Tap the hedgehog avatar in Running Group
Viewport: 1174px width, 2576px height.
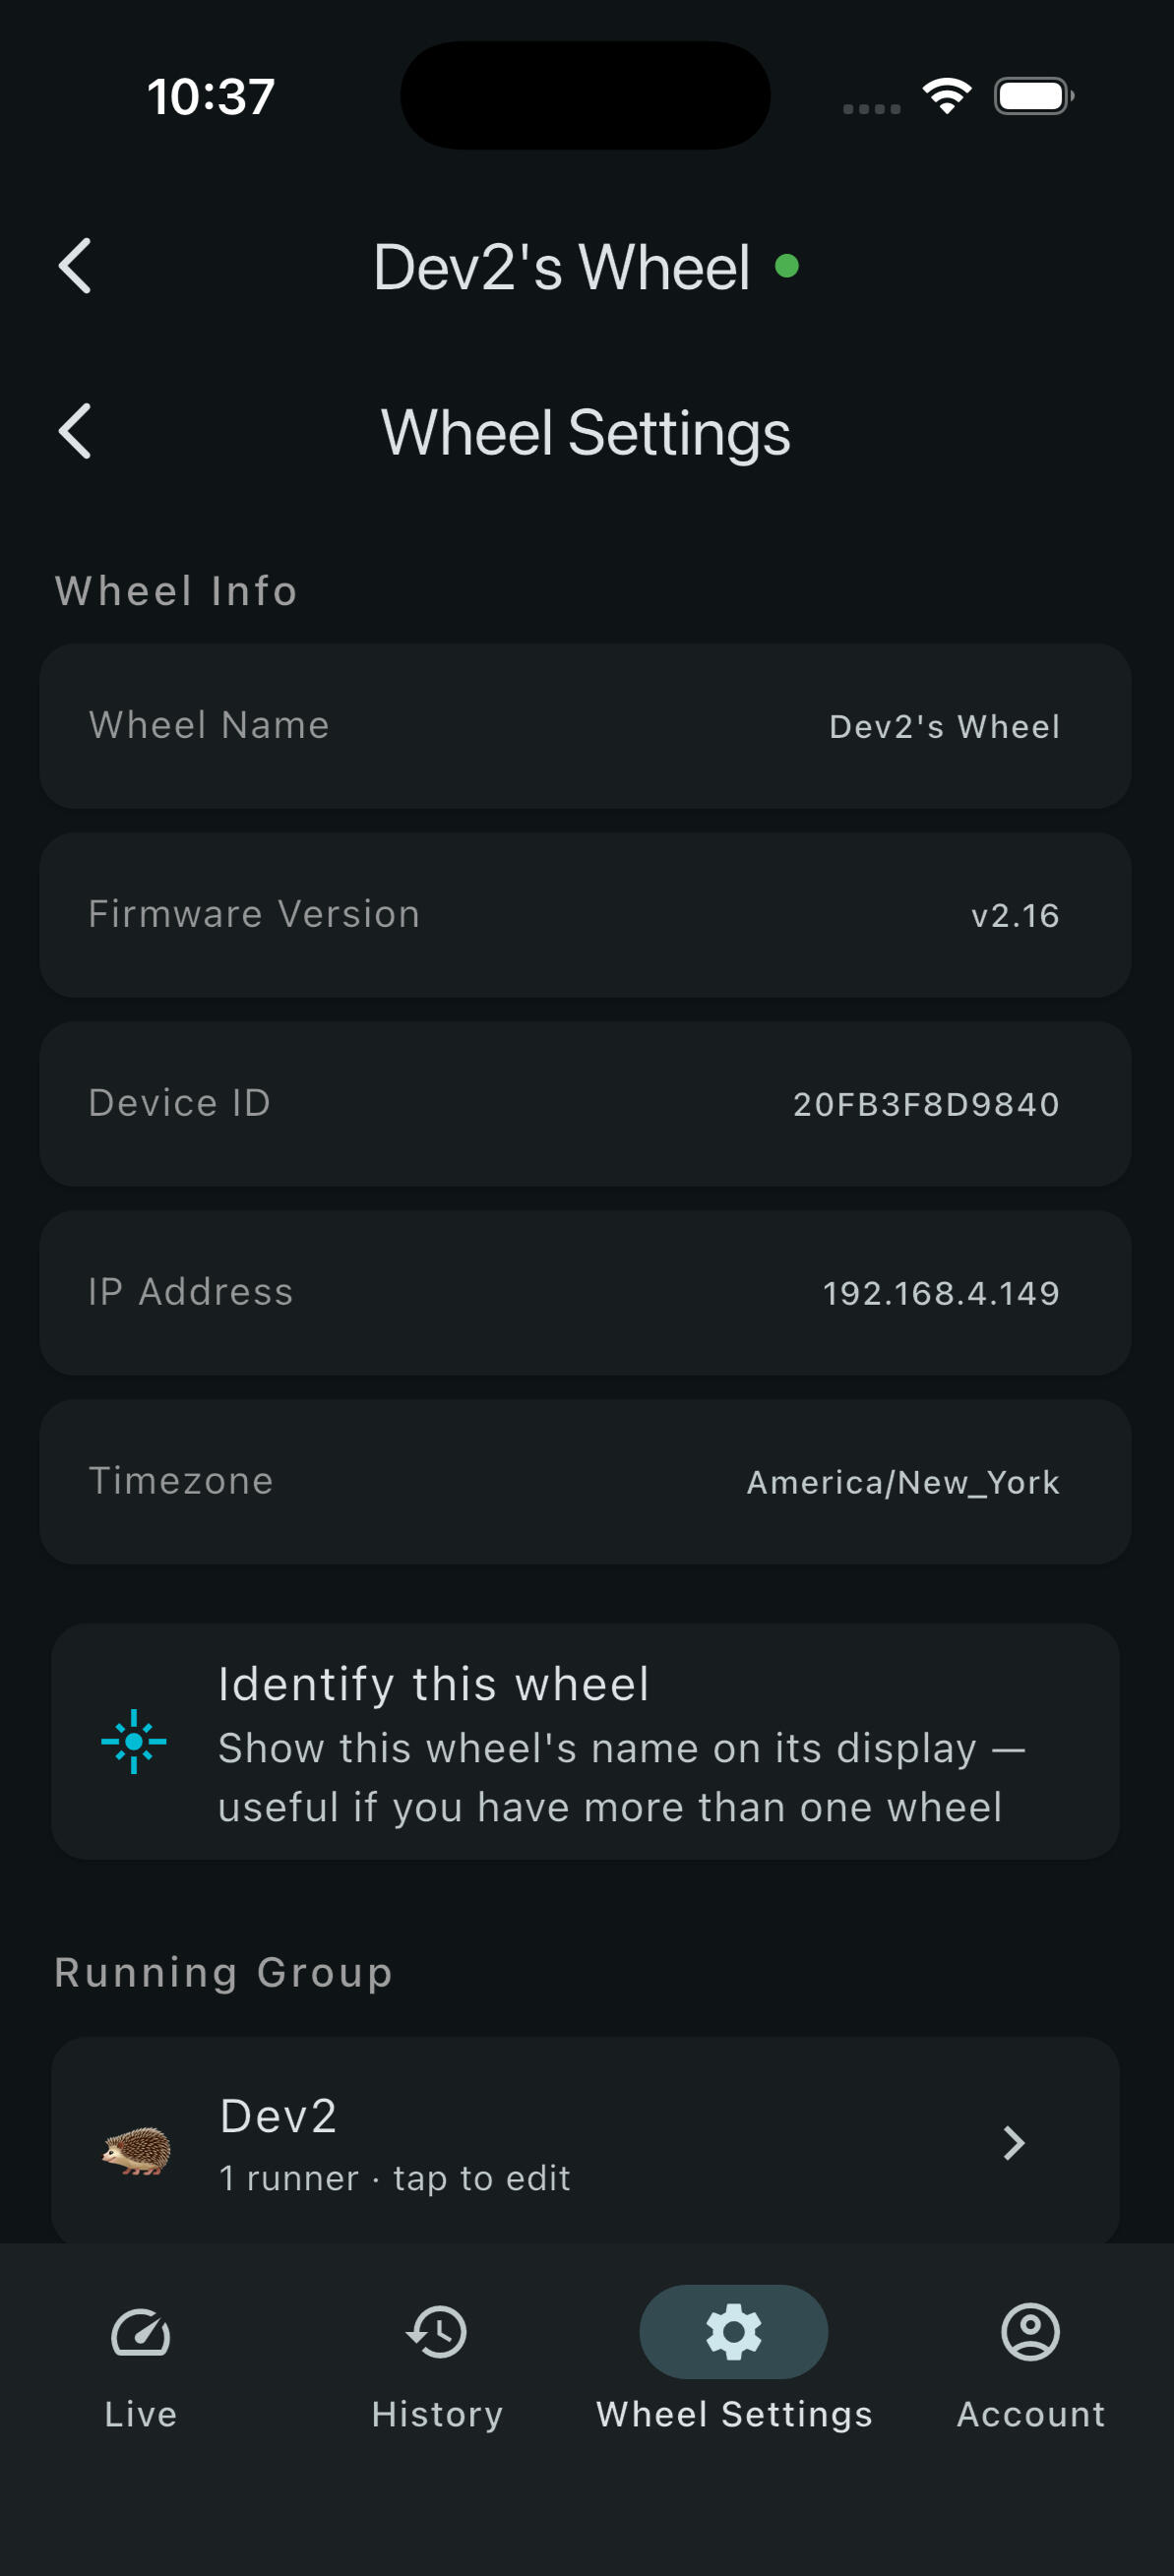[x=136, y=2148]
